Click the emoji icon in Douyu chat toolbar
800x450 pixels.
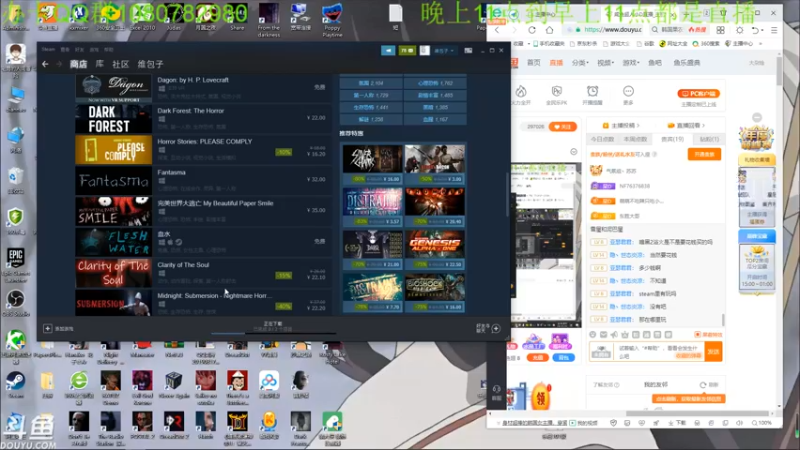592,335
